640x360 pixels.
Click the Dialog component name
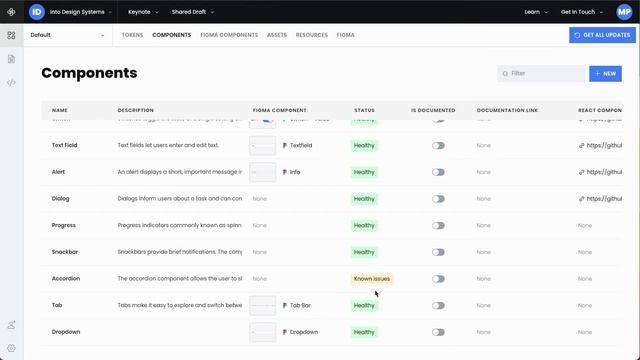coord(60,199)
